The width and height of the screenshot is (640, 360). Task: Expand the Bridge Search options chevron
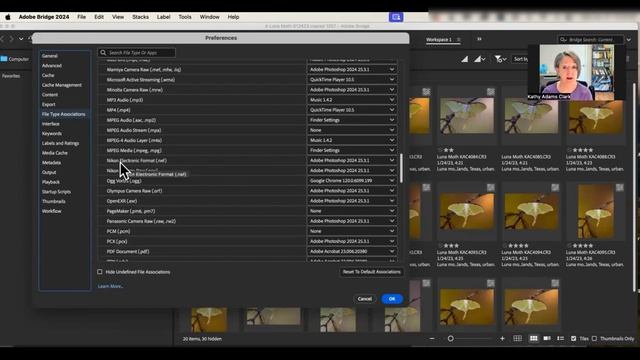tap(629, 40)
